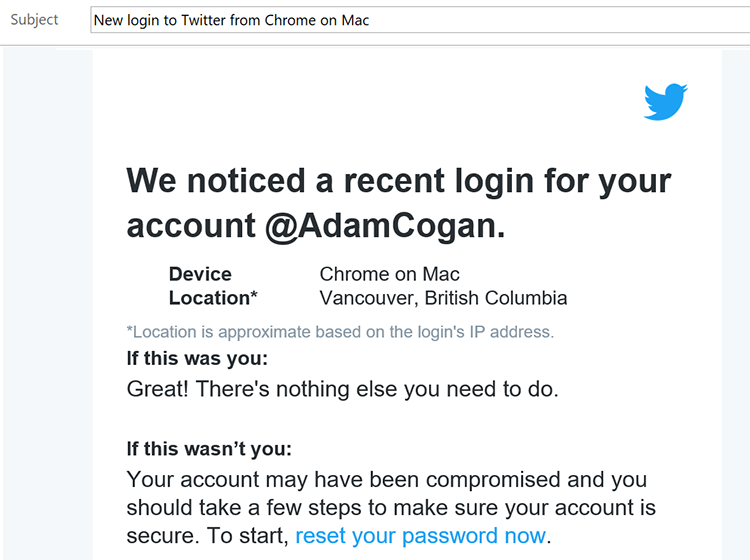The height and width of the screenshot is (560, 750).
Task: Select the Device label
Action: pos(200,274)
